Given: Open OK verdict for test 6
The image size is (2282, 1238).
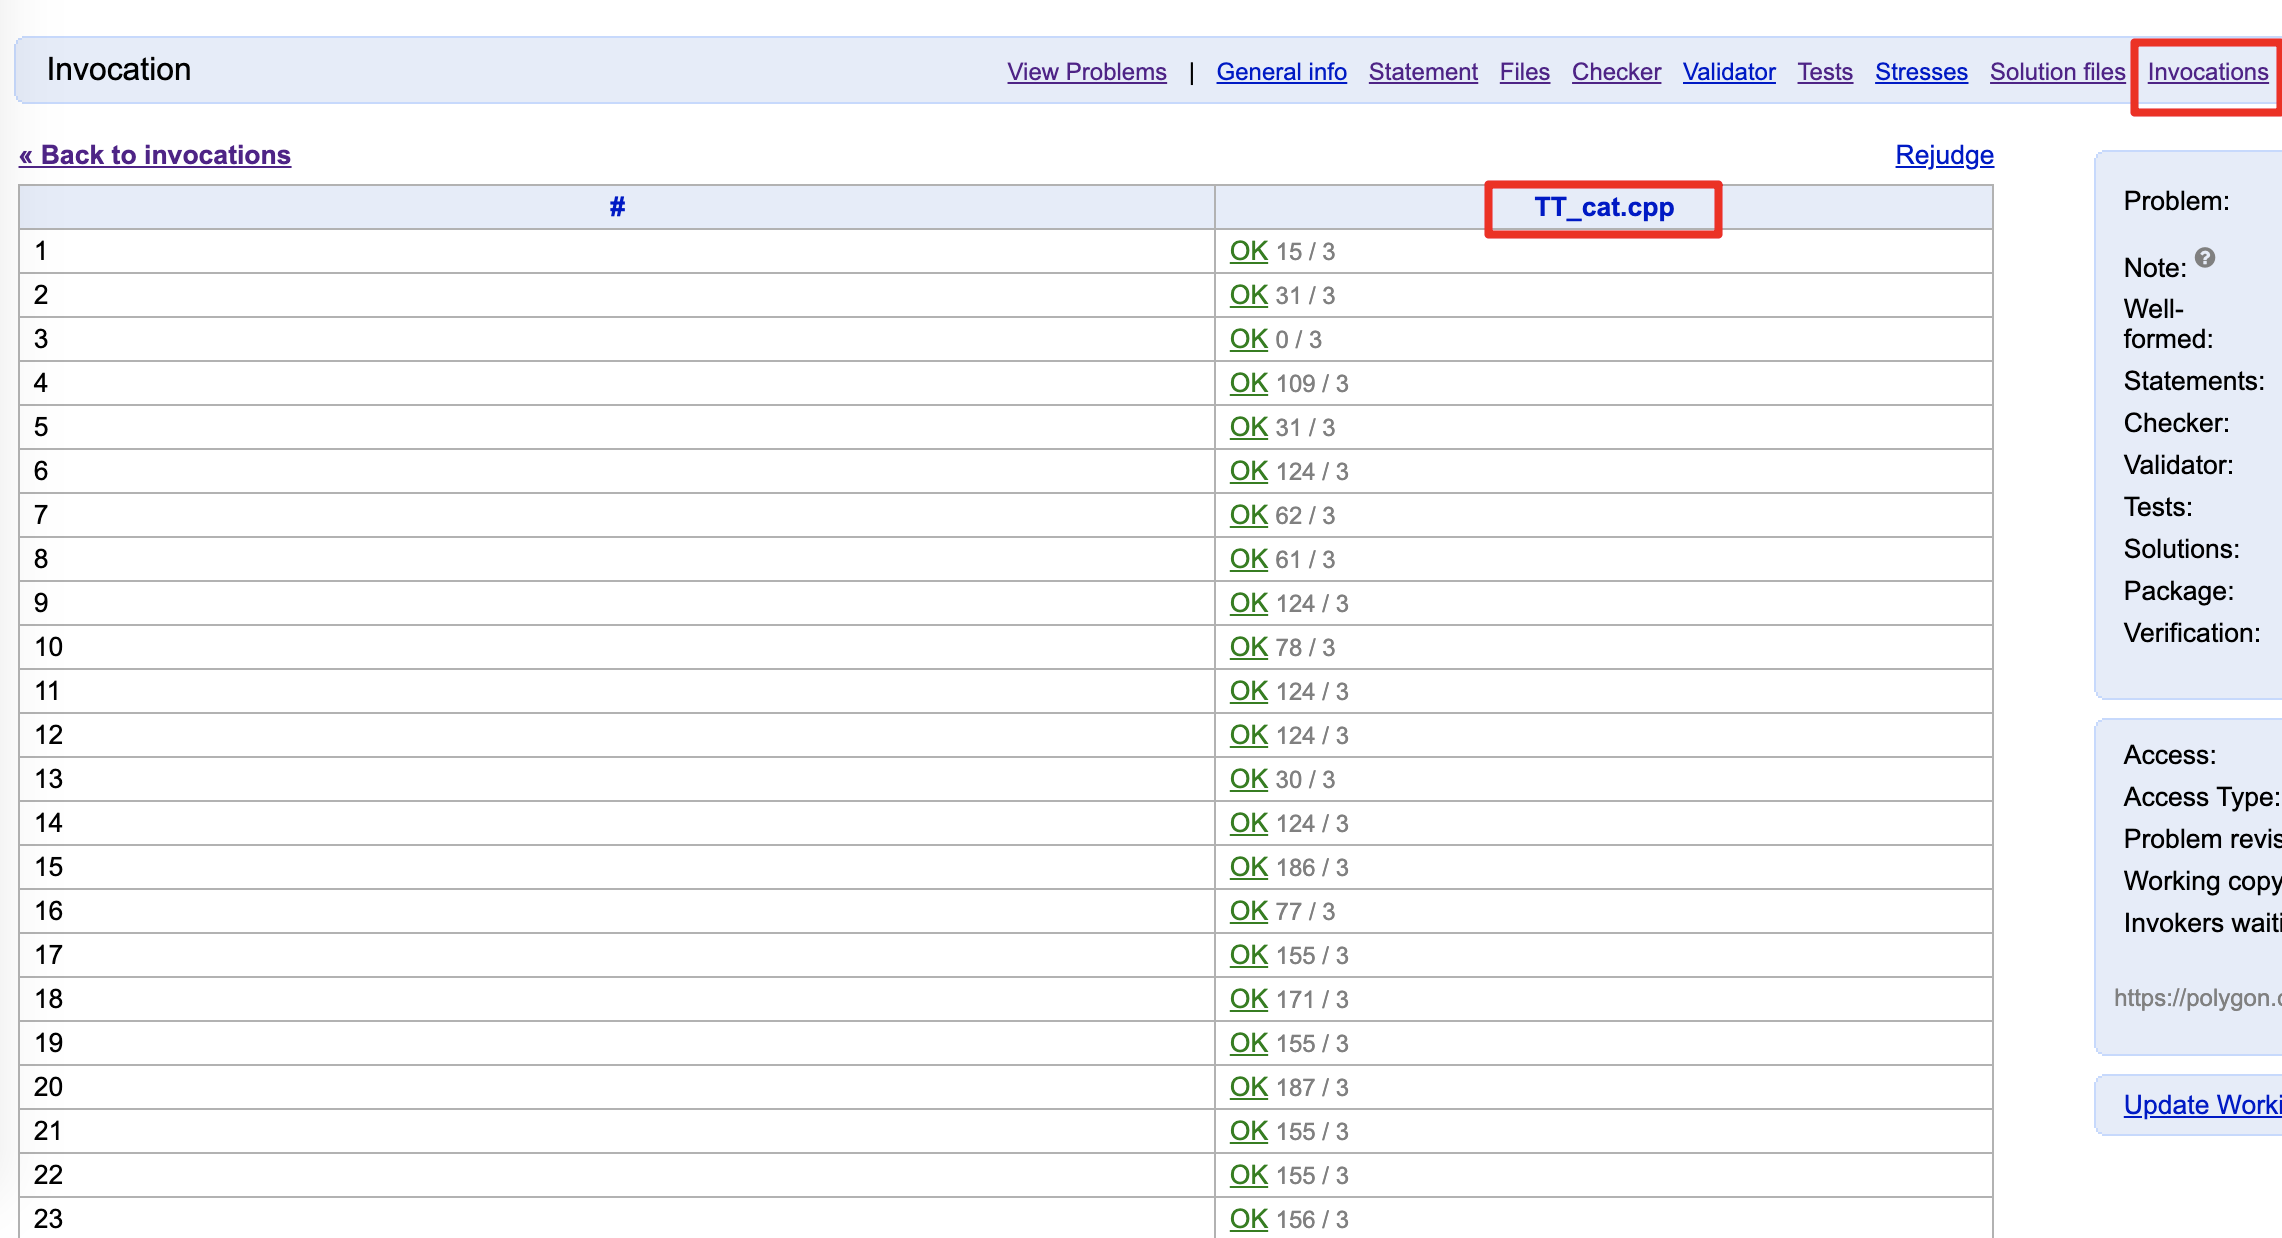Looking at the screenshot, I should pyautogui.click(x=1249, y=471).
